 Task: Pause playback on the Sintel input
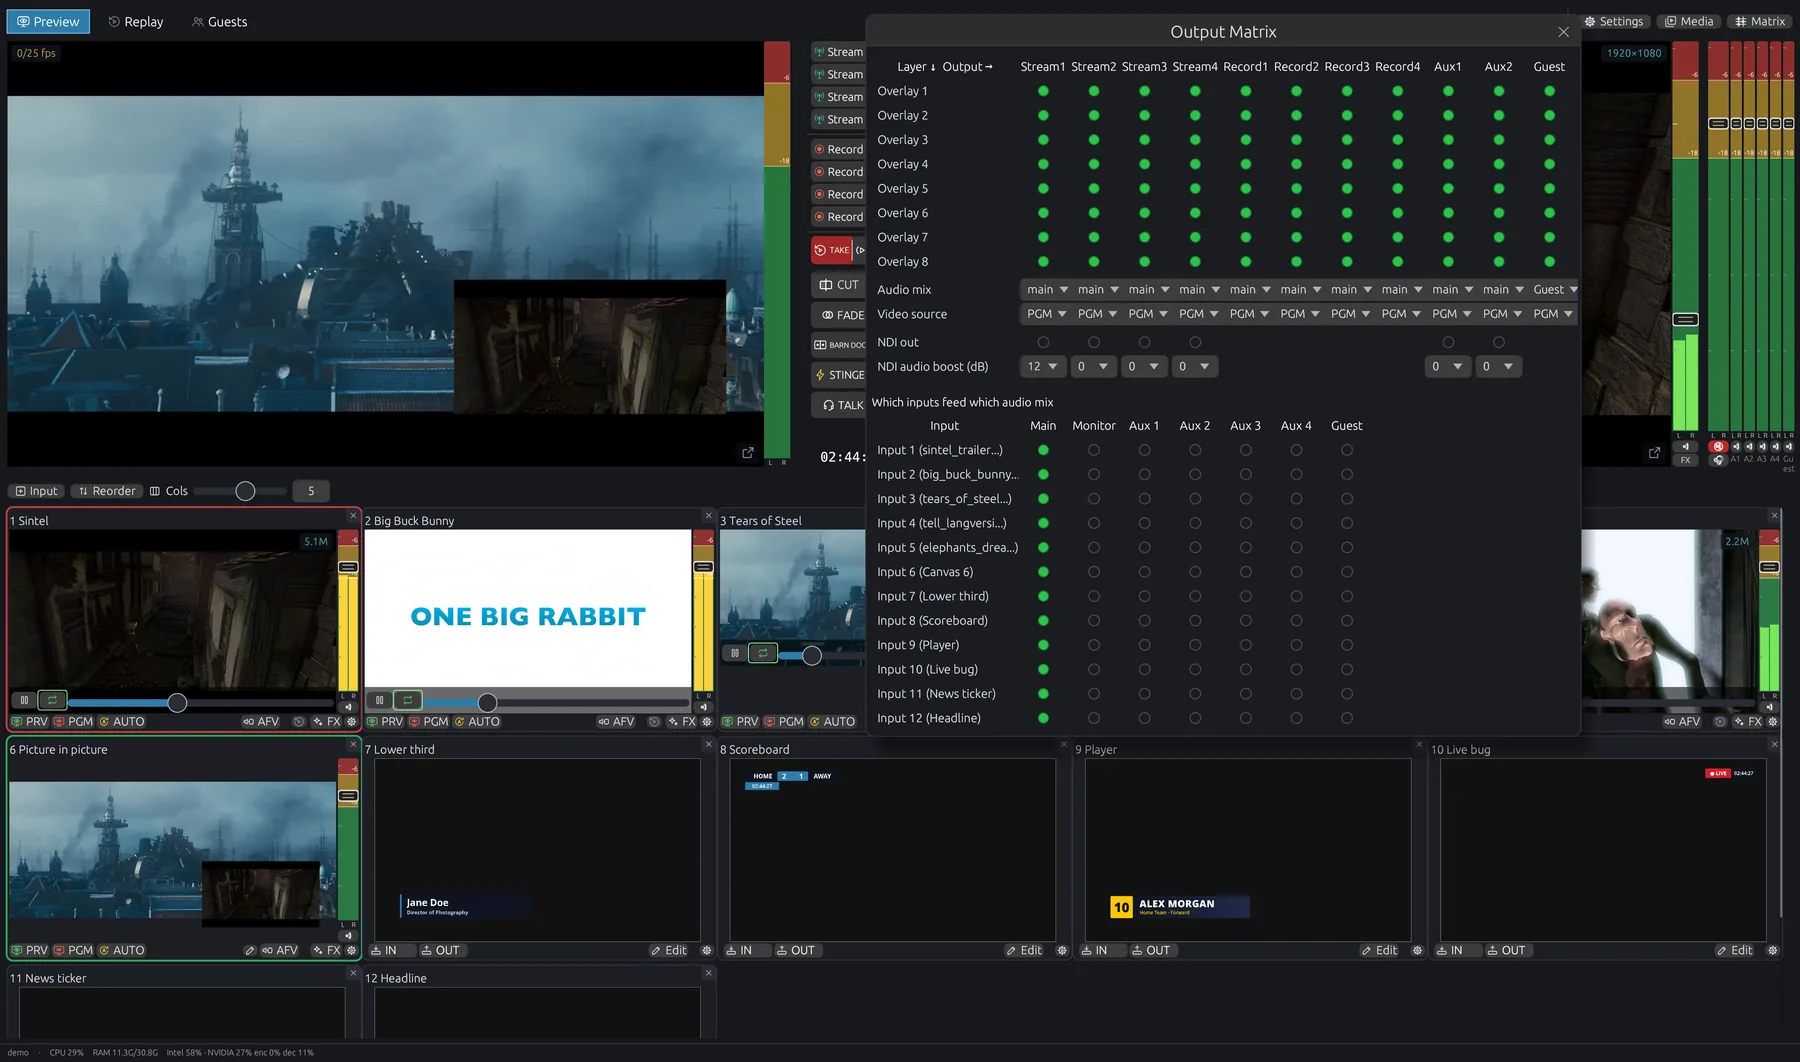tap(25, 700)
